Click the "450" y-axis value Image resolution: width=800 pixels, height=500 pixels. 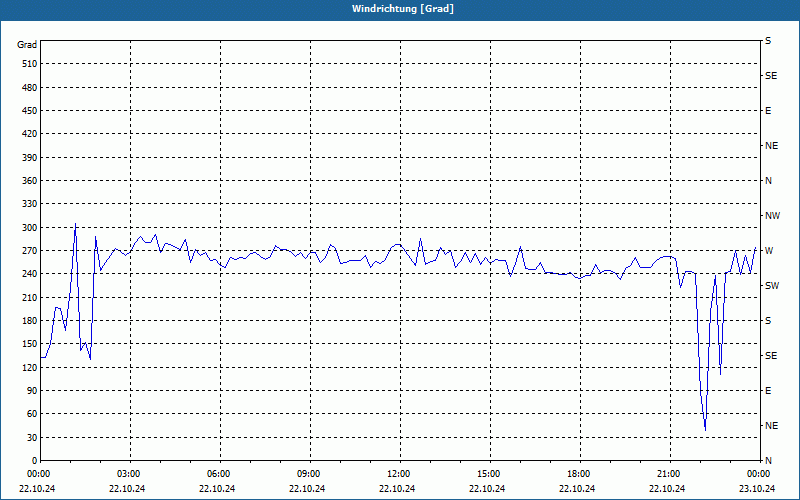[30, 111]
